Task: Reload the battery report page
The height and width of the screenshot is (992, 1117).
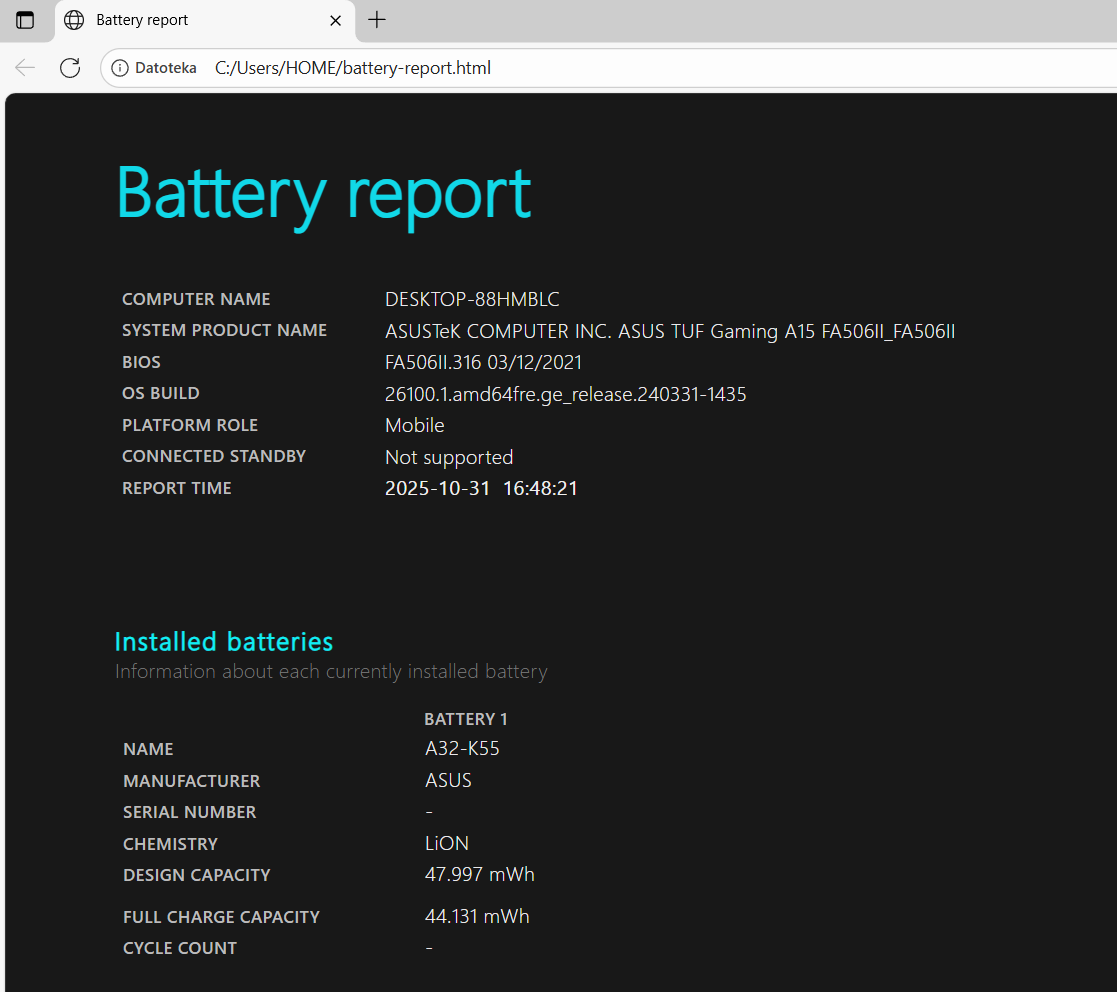Action: click(x=70, y=68)
